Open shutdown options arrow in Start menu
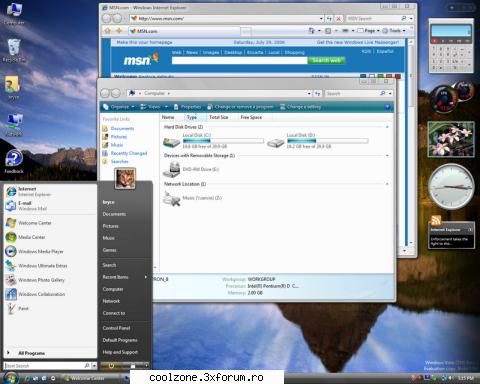This screenshot has height=384, width=480. click(146, 366)
